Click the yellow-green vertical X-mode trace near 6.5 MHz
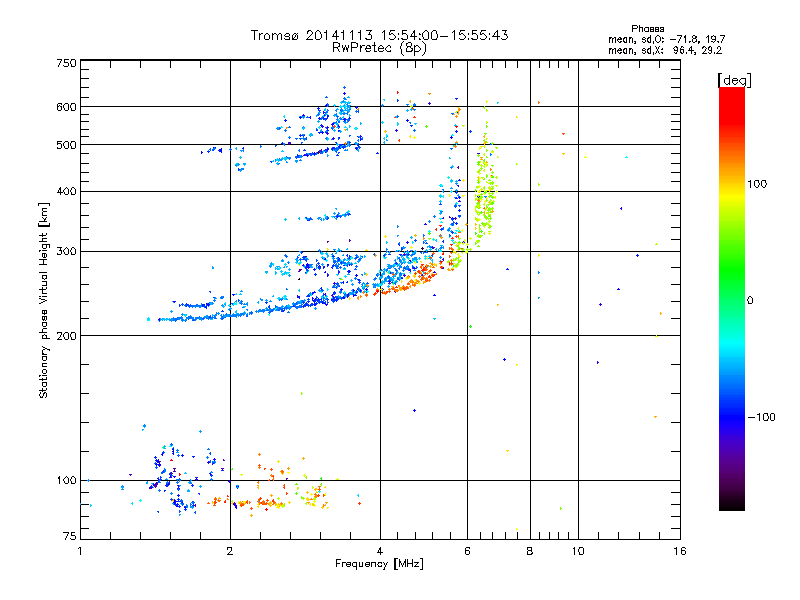Screen dimensions: 800x600 [x=485, y=199]
